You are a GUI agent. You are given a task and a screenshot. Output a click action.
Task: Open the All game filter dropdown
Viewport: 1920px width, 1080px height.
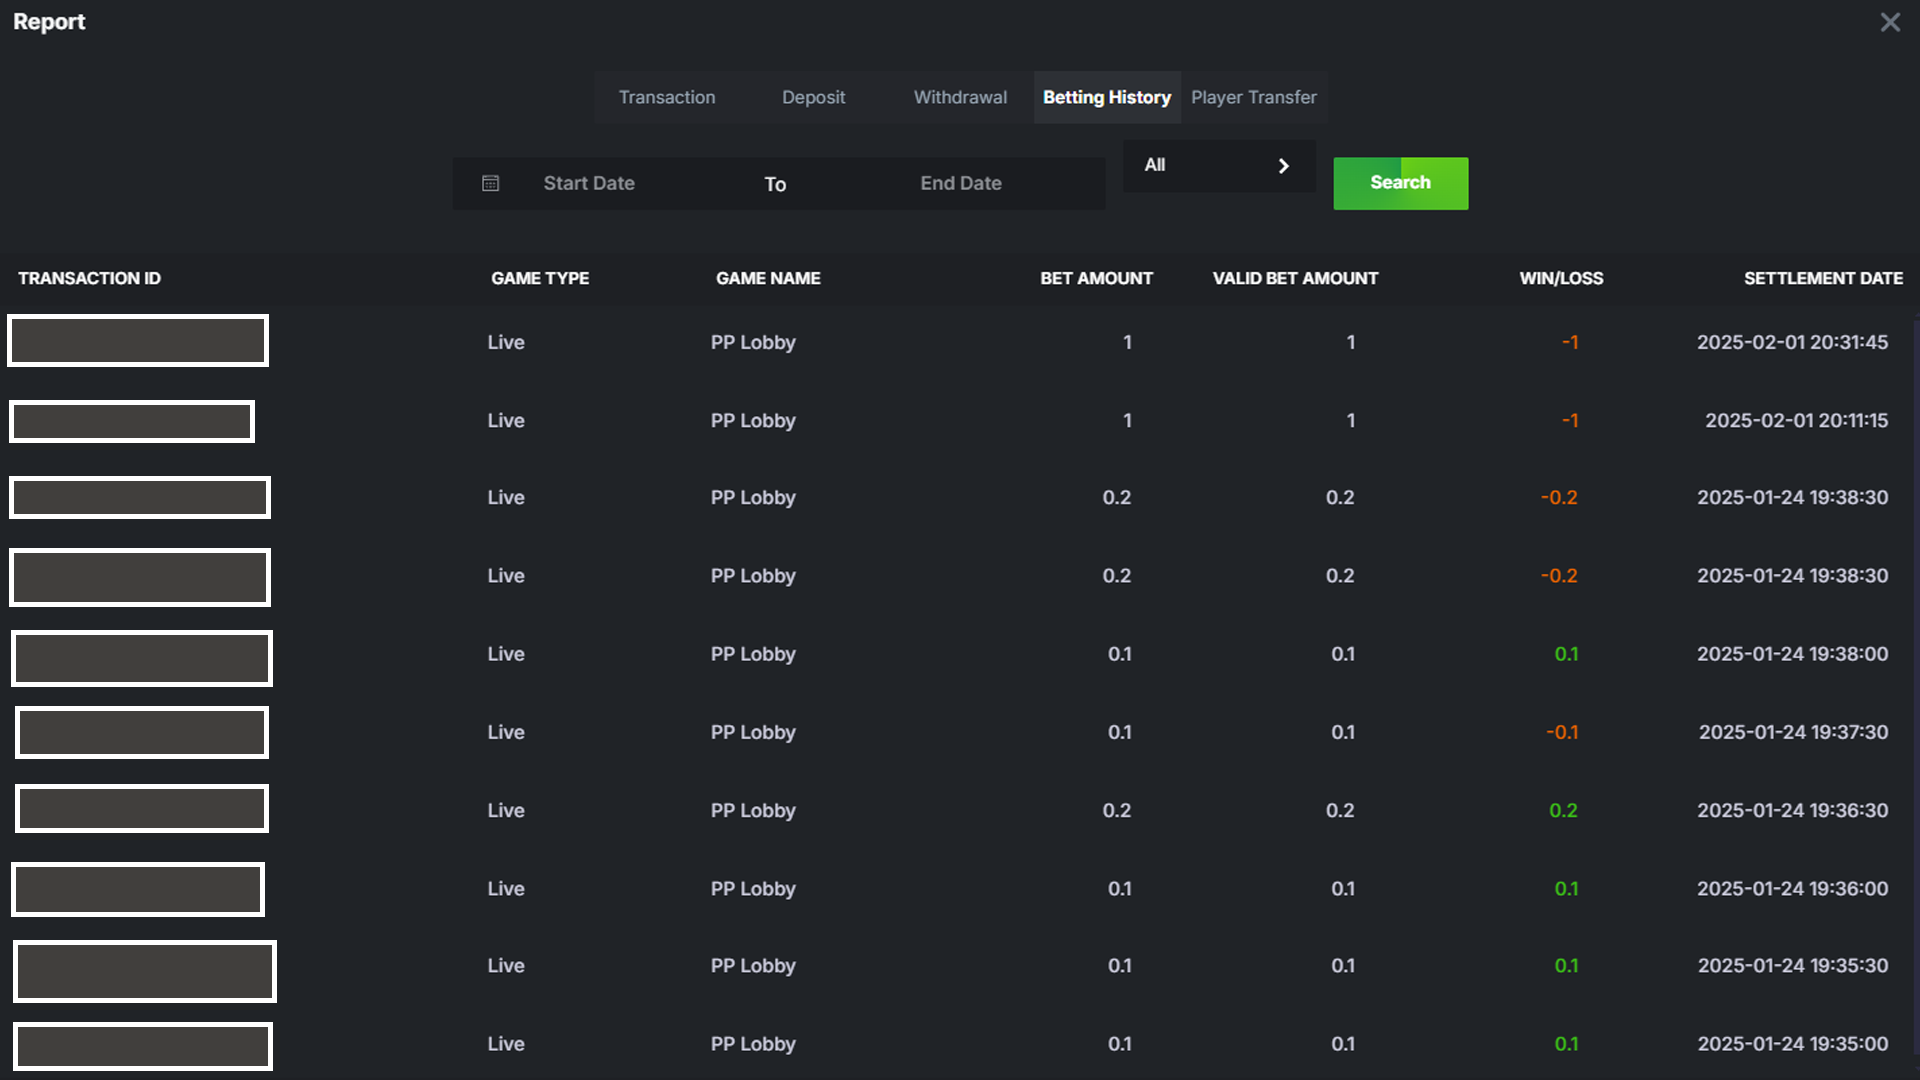click(1217, 166)
